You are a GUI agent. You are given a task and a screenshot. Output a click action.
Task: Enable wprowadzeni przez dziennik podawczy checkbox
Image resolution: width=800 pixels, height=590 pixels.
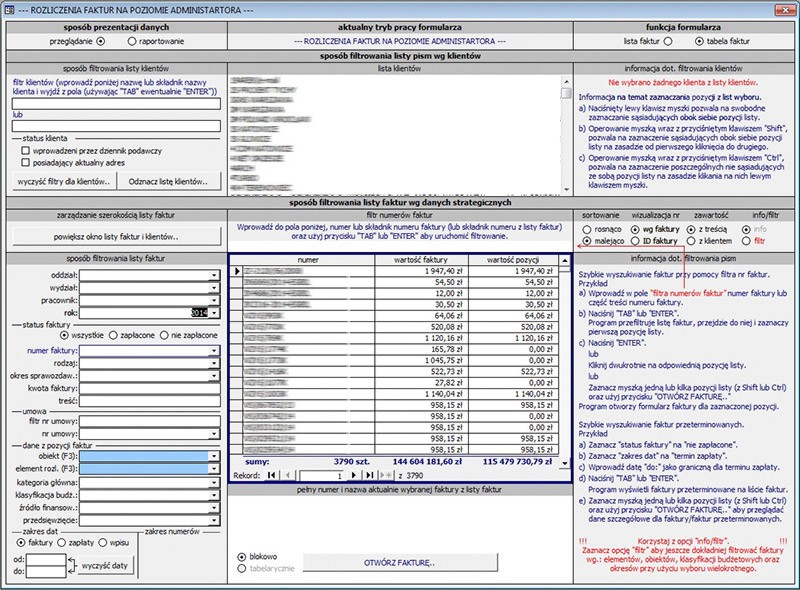point(26,151)
